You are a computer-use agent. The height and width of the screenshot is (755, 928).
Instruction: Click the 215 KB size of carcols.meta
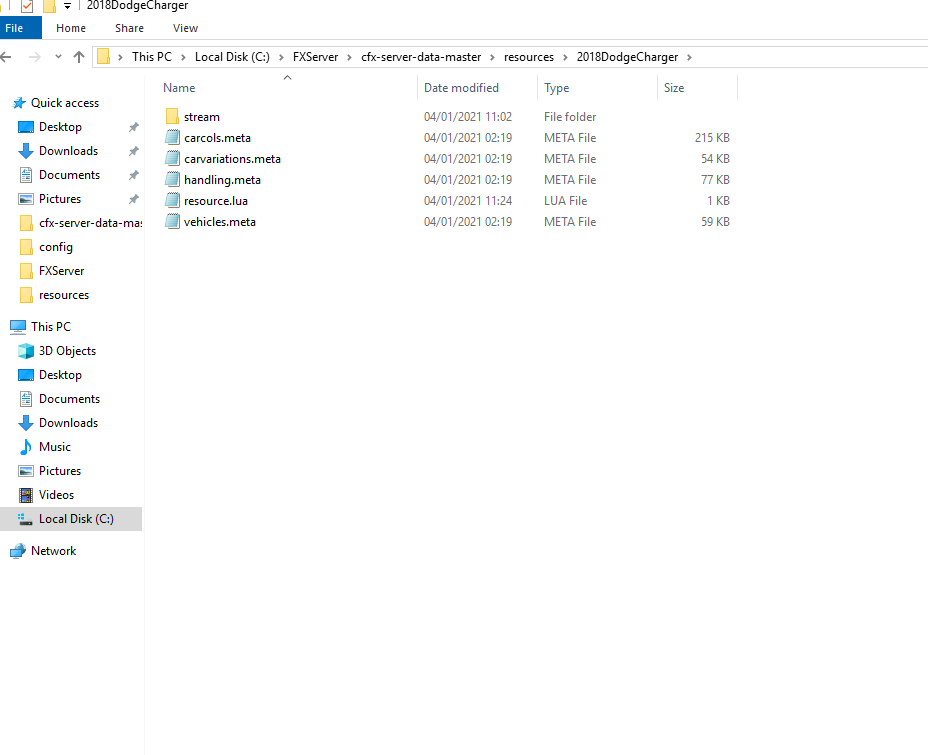(712, 137)
